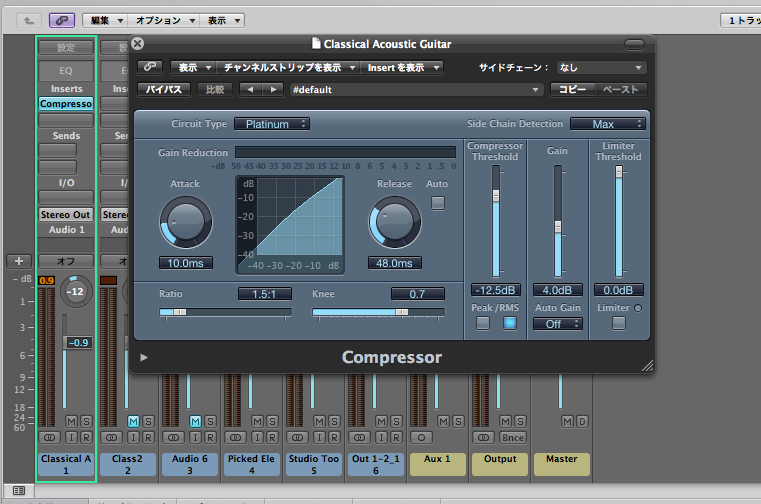Toggle stereo format icon on Studio Too channel

point(298,437)
